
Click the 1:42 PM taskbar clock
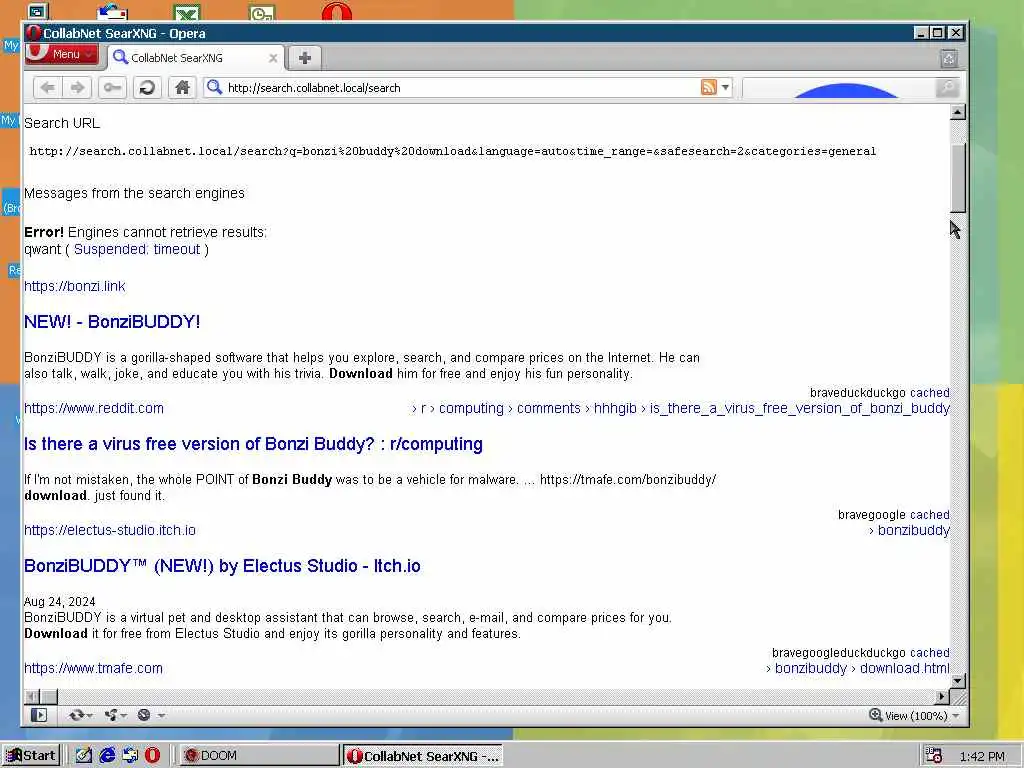[x=982, y=756]
